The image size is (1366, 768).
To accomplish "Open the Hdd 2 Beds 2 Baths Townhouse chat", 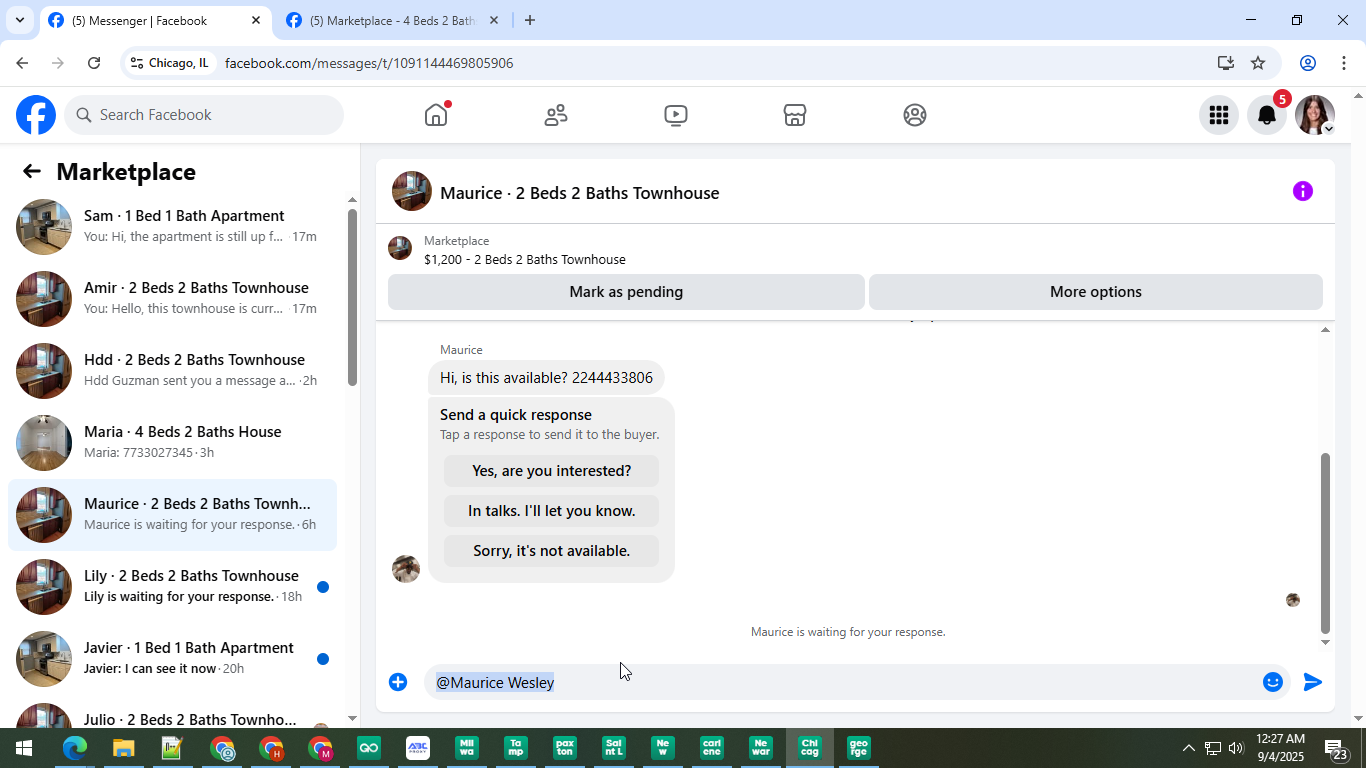I will click(x=172, y=371).
